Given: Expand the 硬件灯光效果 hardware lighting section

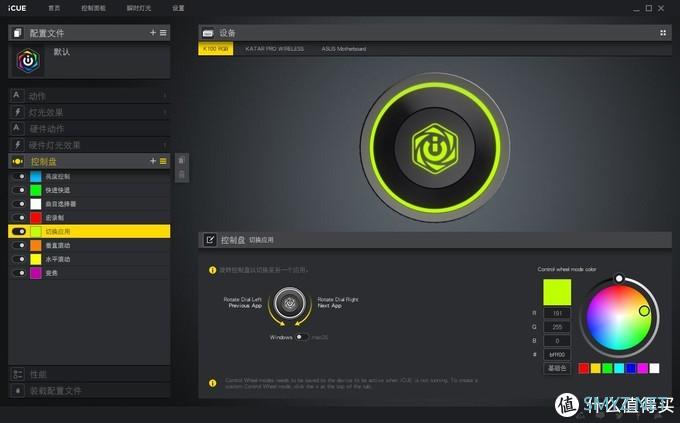Looking at the screenshot, I should pos(89,145).
